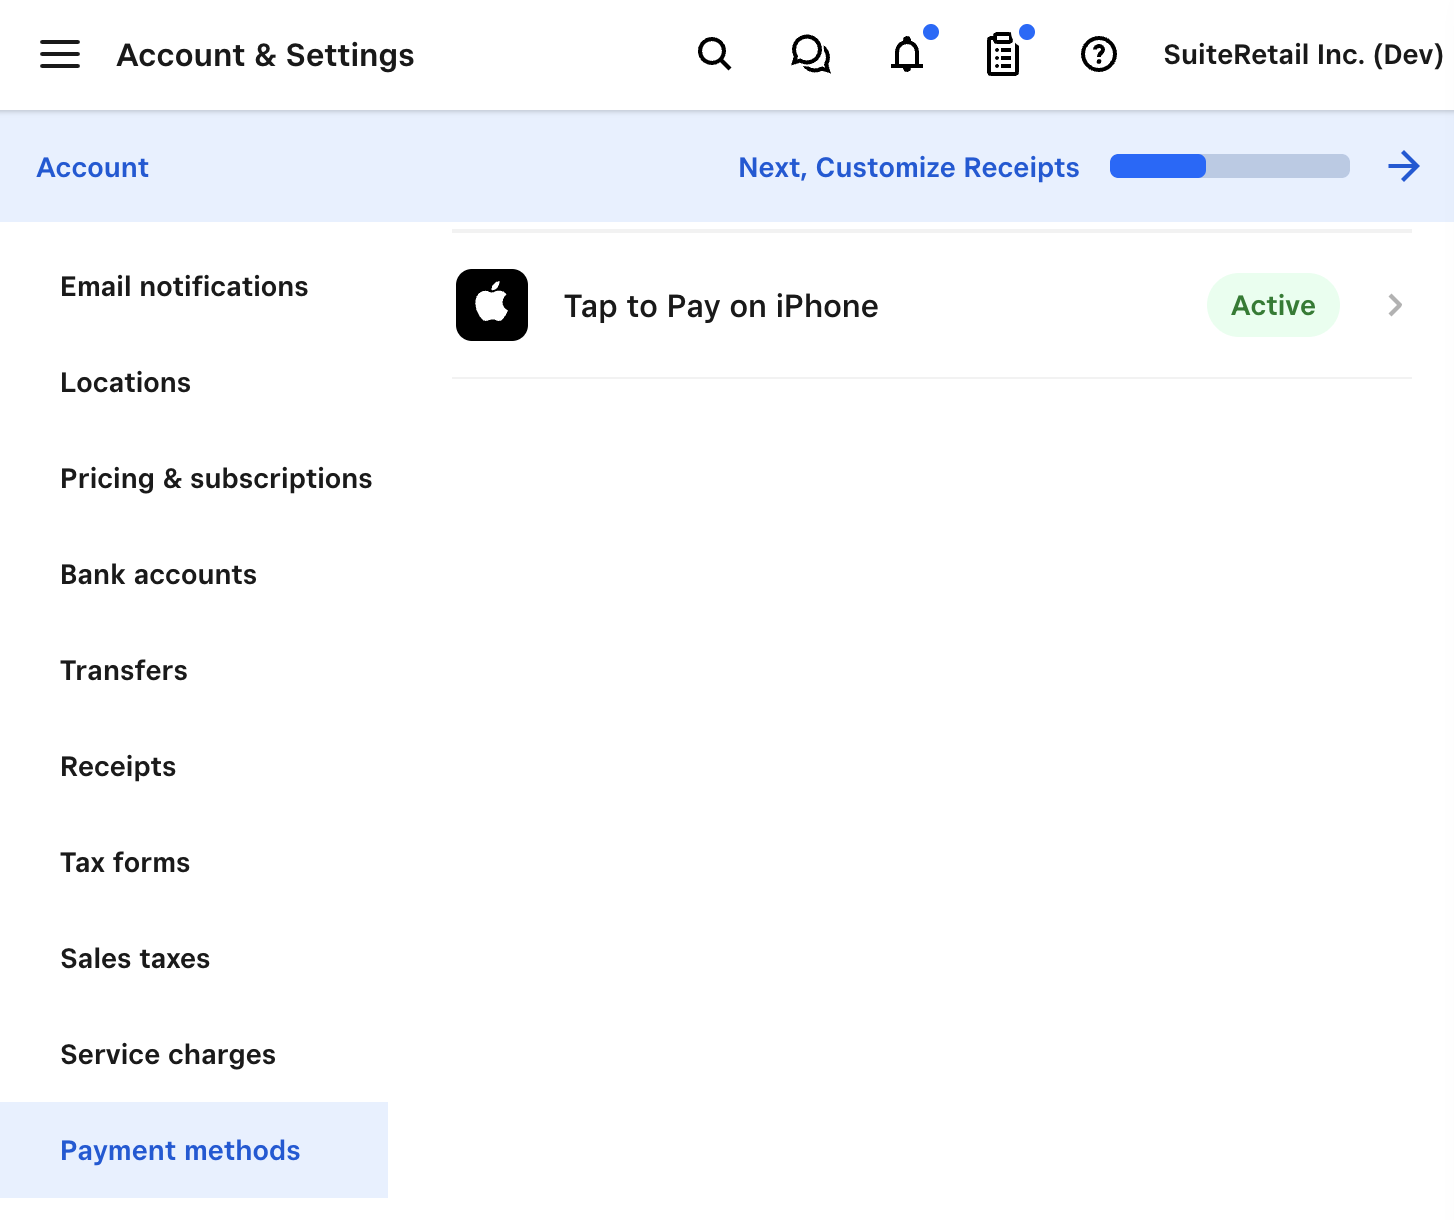Click the search magnifier icon
The width and height of the screenshot is (1454, 1220).
point(714,54)
